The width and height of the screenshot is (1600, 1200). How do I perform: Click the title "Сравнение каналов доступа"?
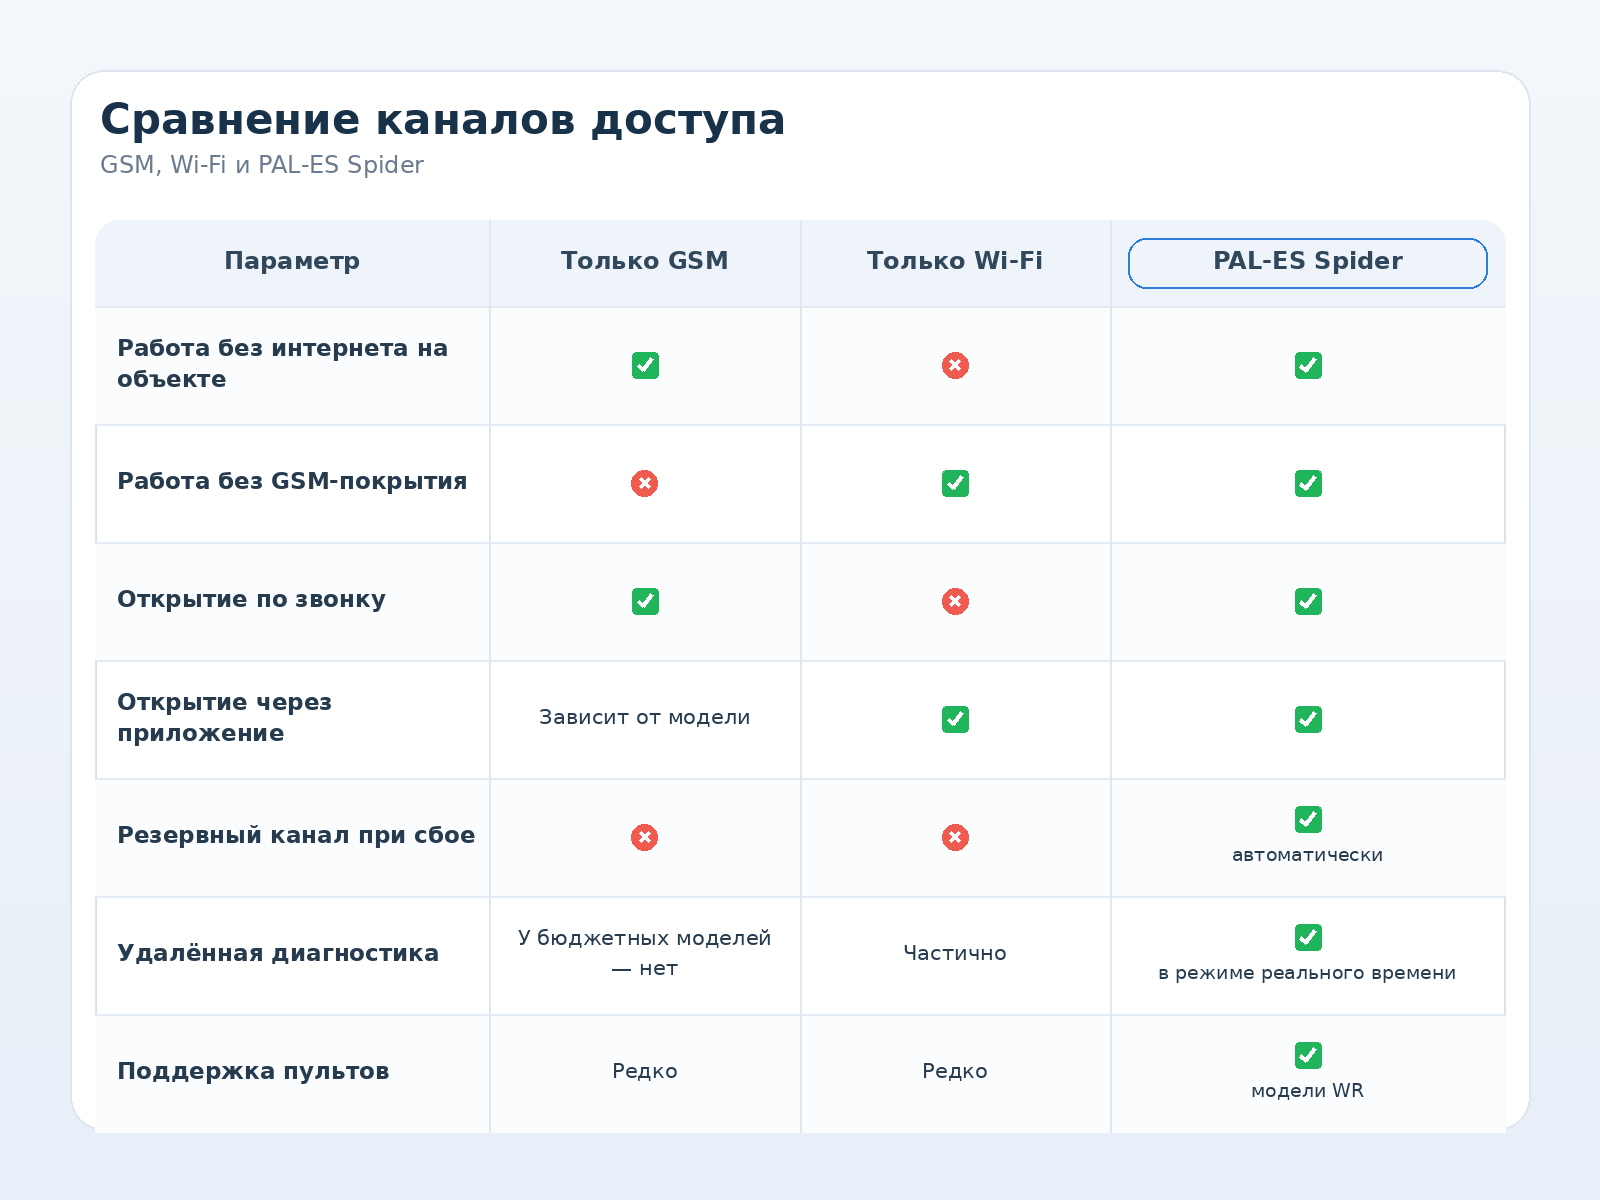(x=443, y=120)
